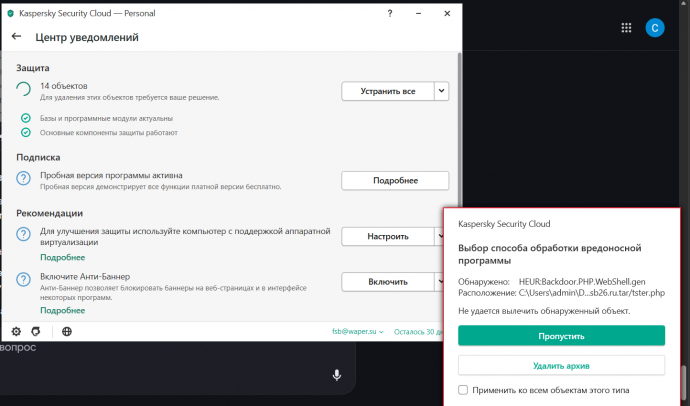Open 'Подробнее' link under Anti-Banner description

(62, 310)
